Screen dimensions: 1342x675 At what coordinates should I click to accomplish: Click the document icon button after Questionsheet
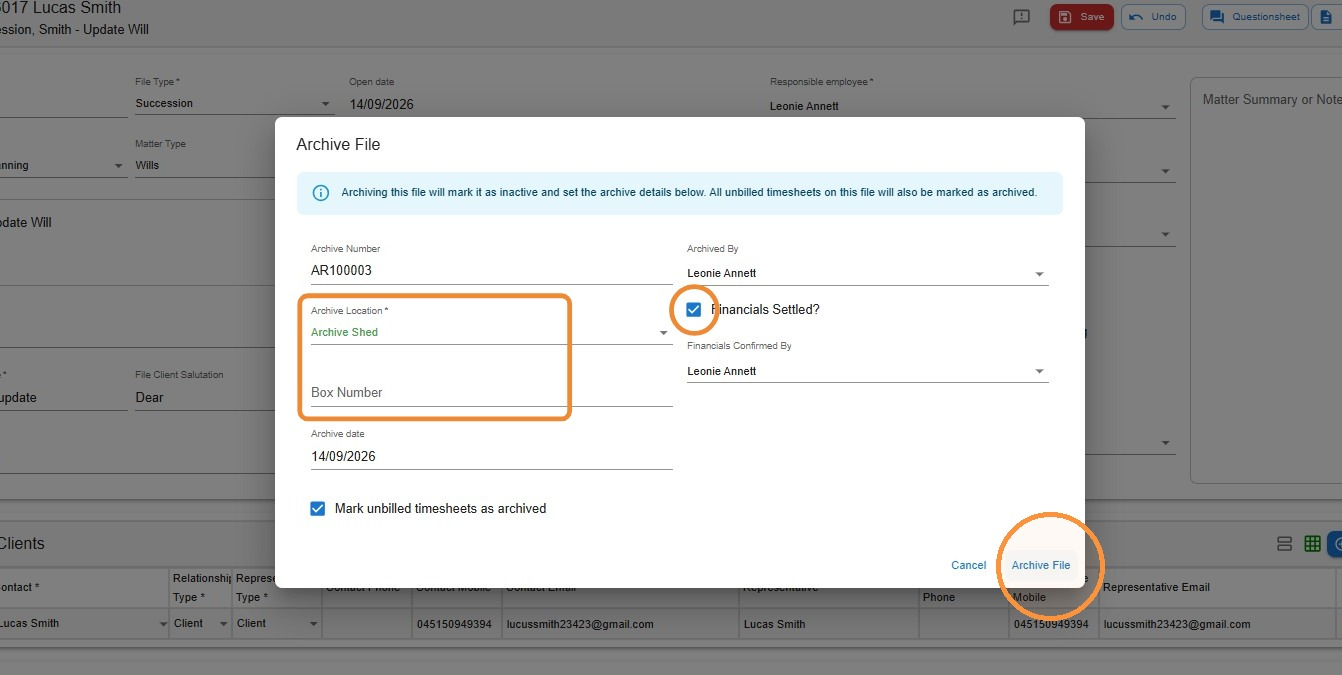click(x=1328, y=17)
